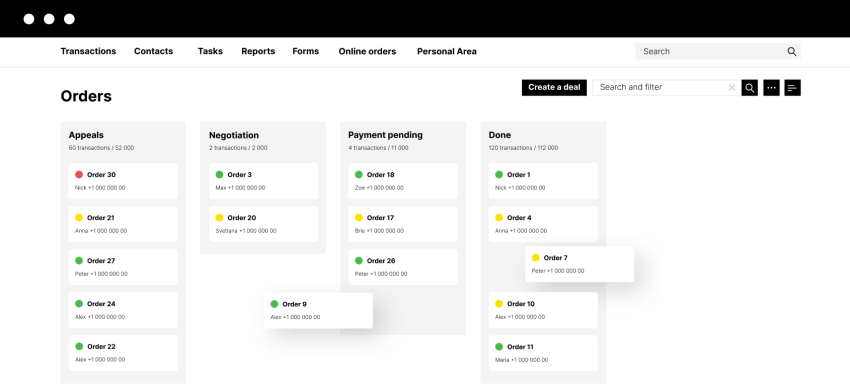Click the '60 transactions / 52 000' summary
The image size is (850, 384).
pyautogui.click(x=101, y=148)
